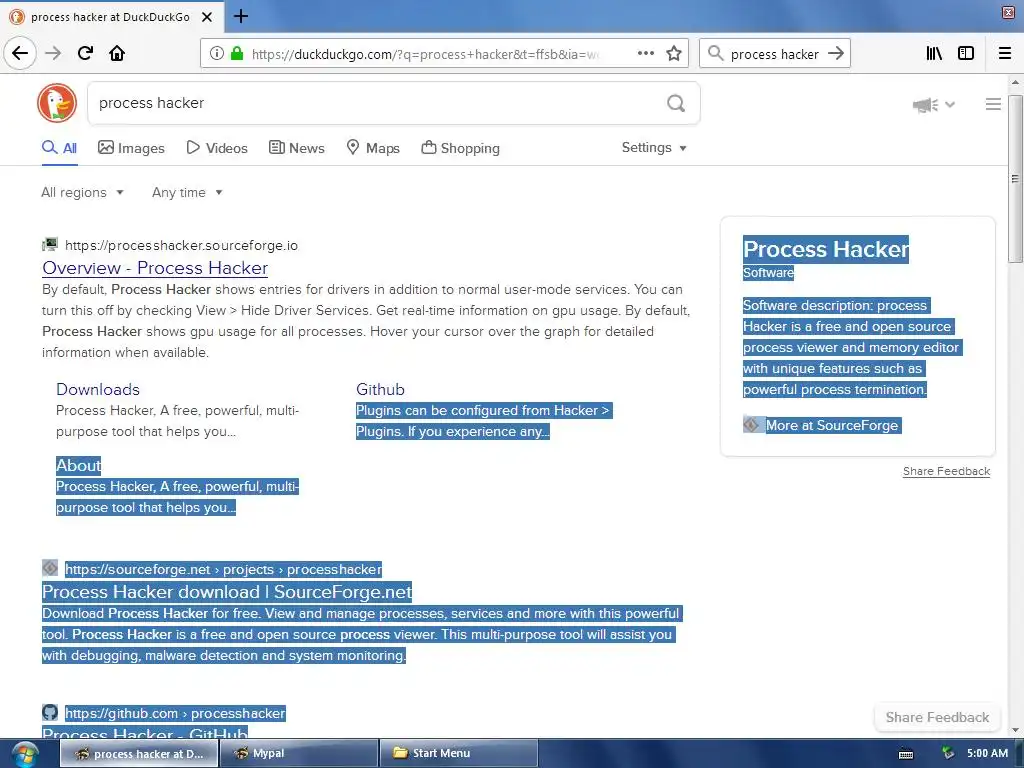
Task: Go back using the browser back arrow
Action: click(x=20, y=54)
